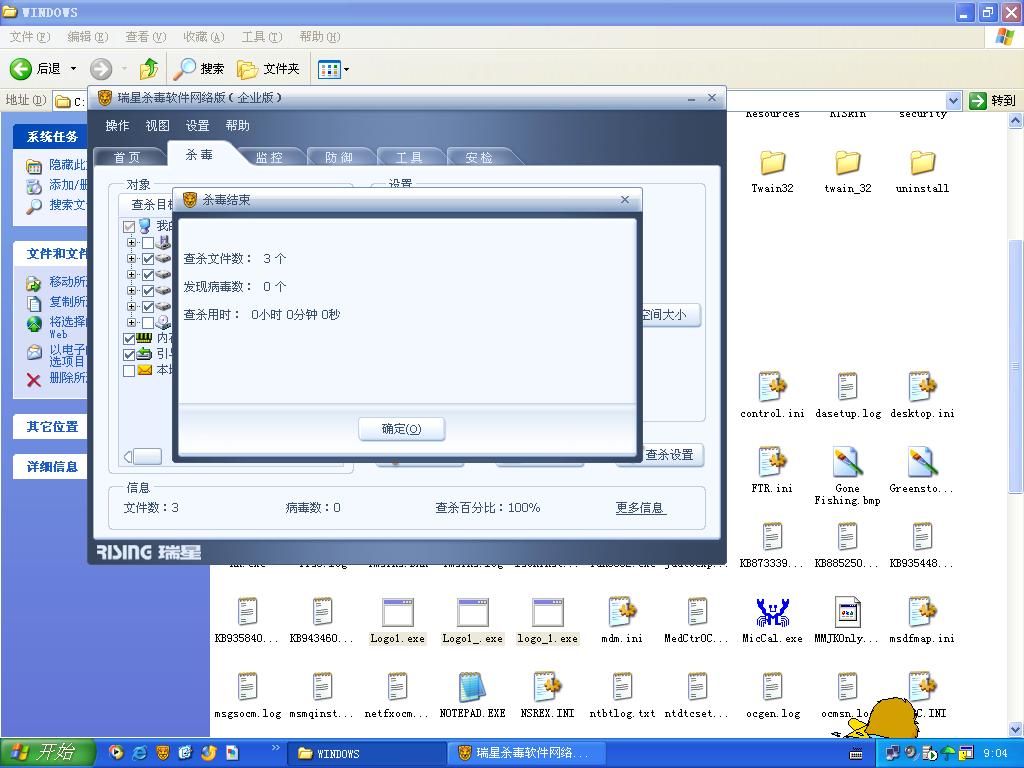Close the 杀毒结束 result dialog
1024x768 pixels.
[x=625, y=199]
